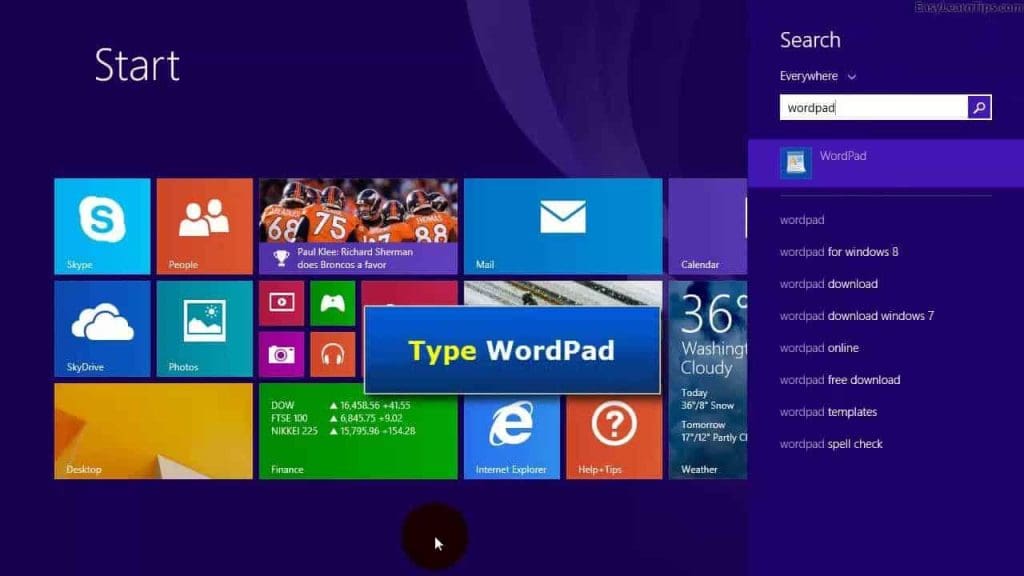Screen dimensions: 1024x576
Task: Choose the wordpad spell check suggestion
Action: (831, 443)
